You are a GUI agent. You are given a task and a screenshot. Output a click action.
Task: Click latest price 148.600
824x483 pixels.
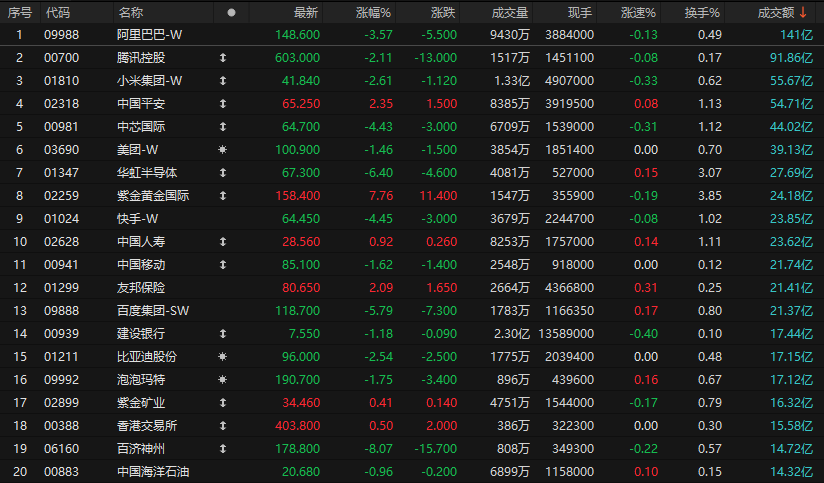coord(297,35)
